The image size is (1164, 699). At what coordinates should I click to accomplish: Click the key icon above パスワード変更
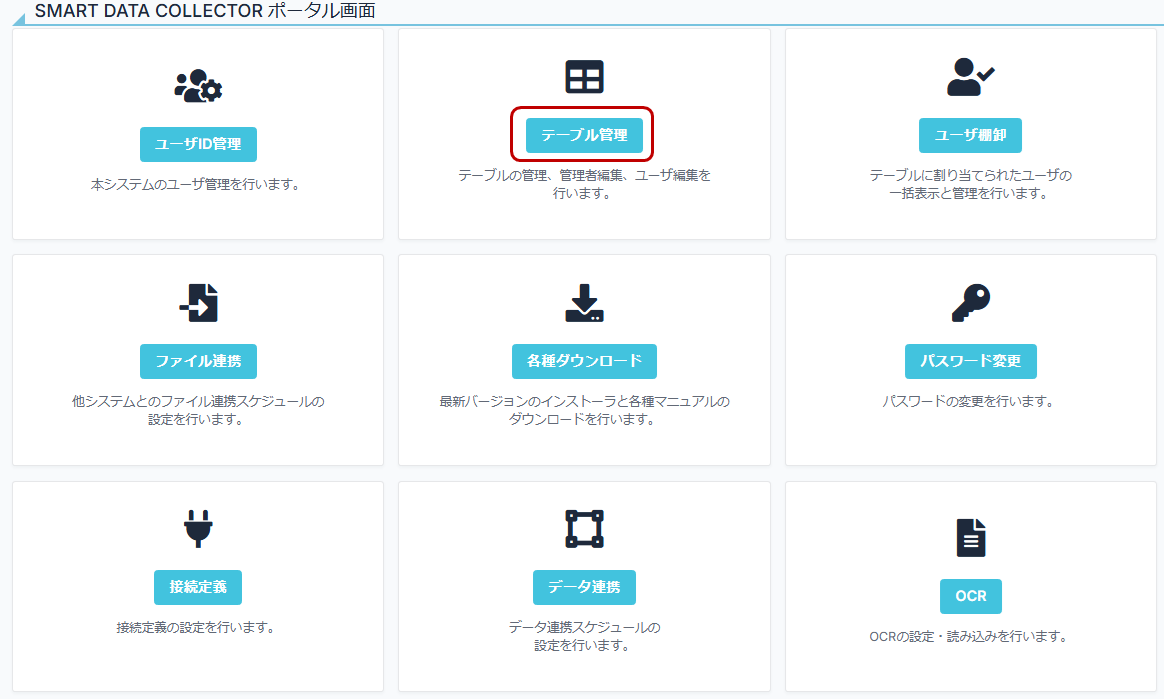click(x=970, y=303)
